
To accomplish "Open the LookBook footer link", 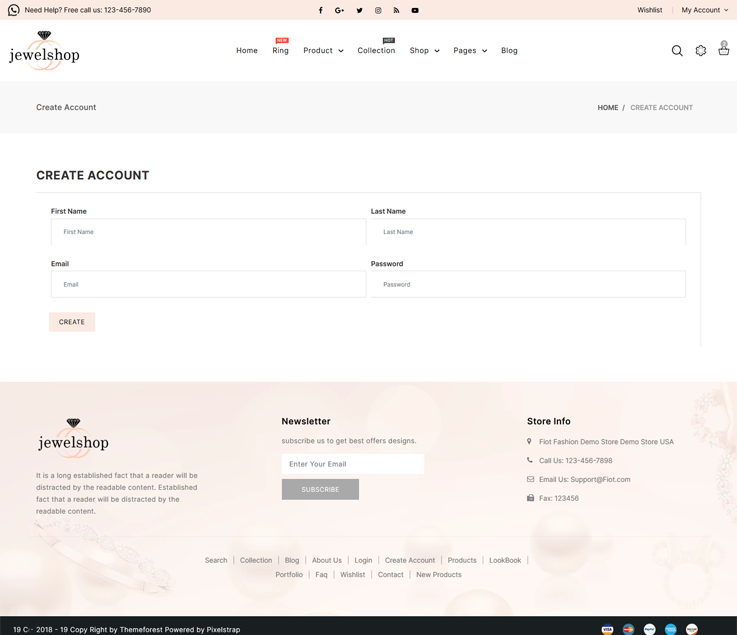I will 505,560.
